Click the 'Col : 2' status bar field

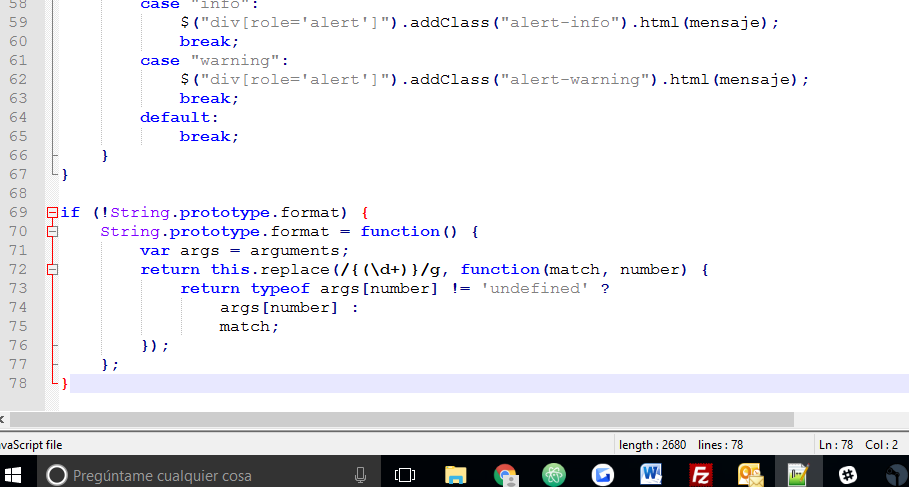[881, 445]
